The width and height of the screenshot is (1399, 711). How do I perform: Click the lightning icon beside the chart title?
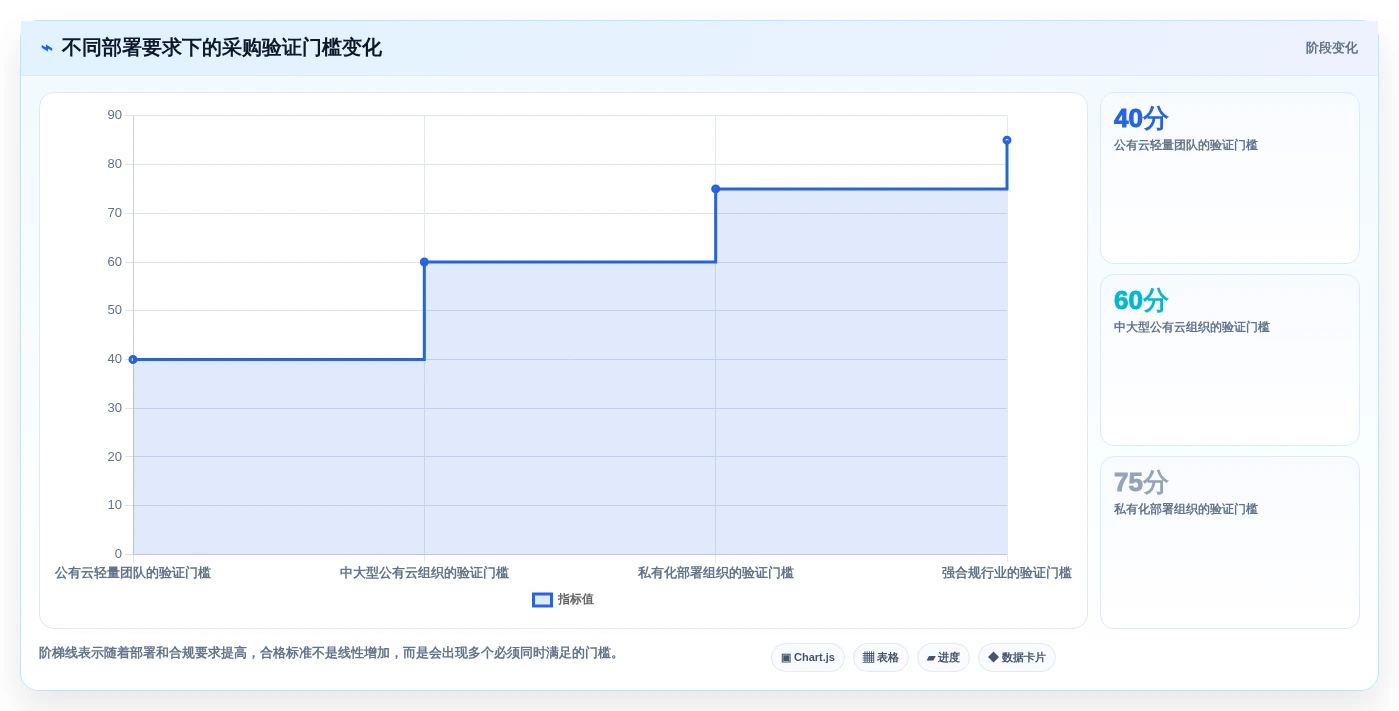point(47,48)
